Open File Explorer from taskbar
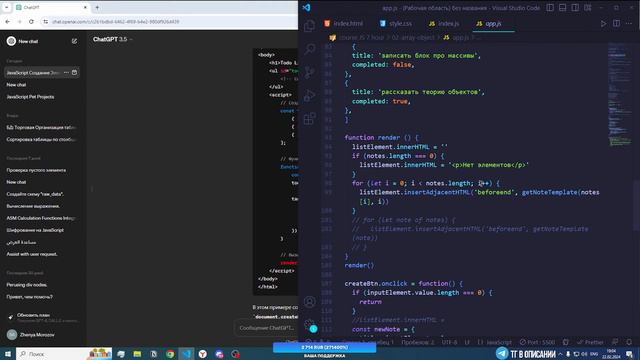The height and width of the screenshot is (360, 640). point(137,354)
